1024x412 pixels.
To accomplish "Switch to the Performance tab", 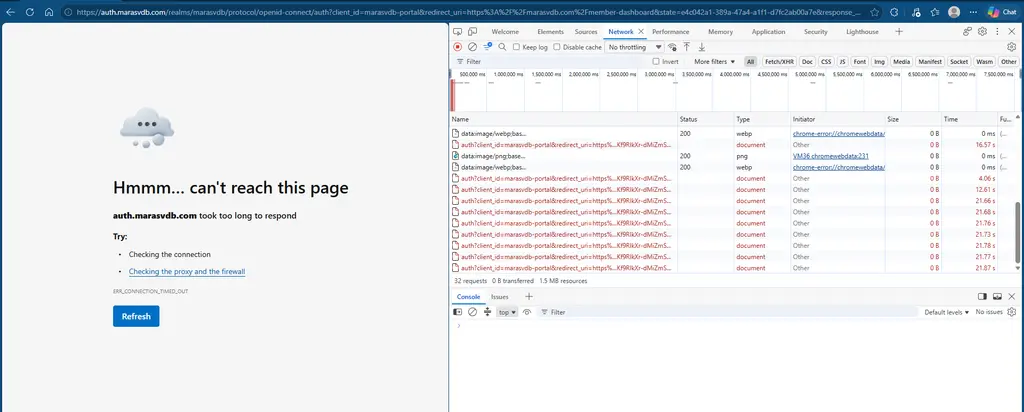I will coord(671,31).
